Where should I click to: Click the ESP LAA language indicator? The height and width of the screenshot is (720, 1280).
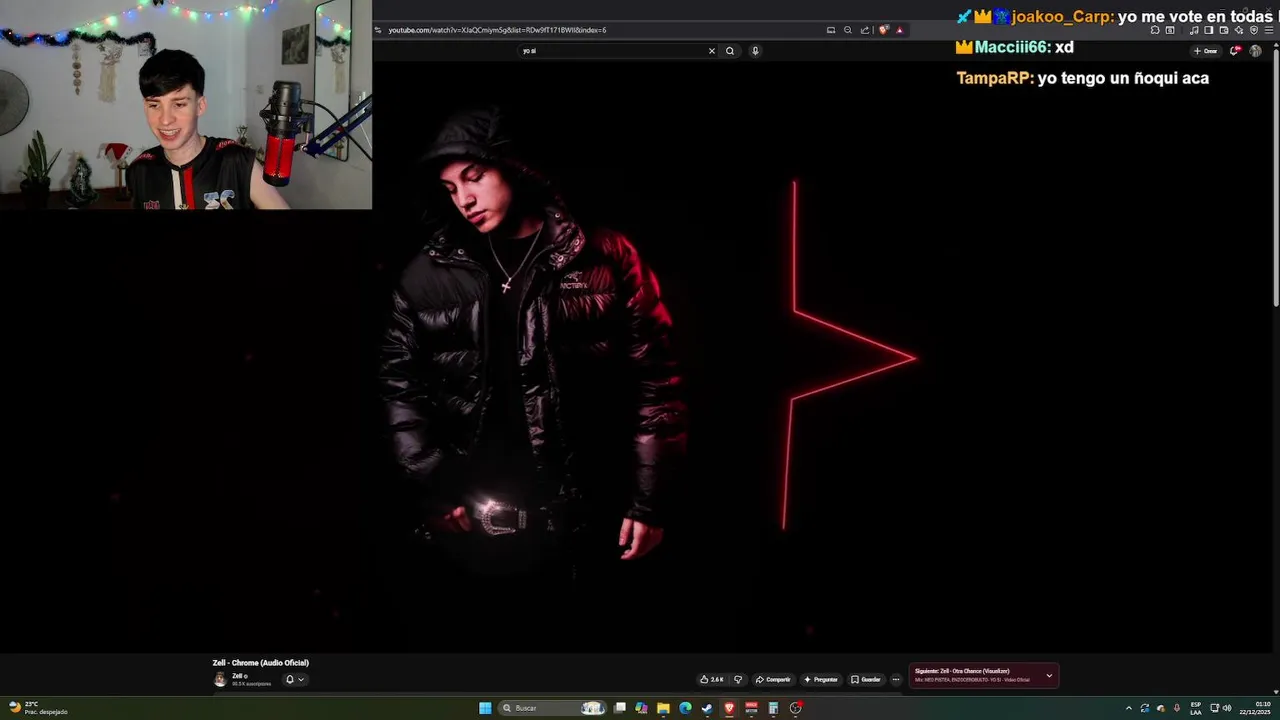1196,708
